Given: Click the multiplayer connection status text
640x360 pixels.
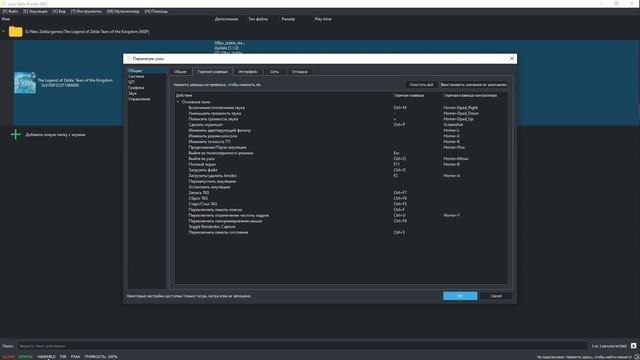Looking at the screenshot, I should (584, 357).
